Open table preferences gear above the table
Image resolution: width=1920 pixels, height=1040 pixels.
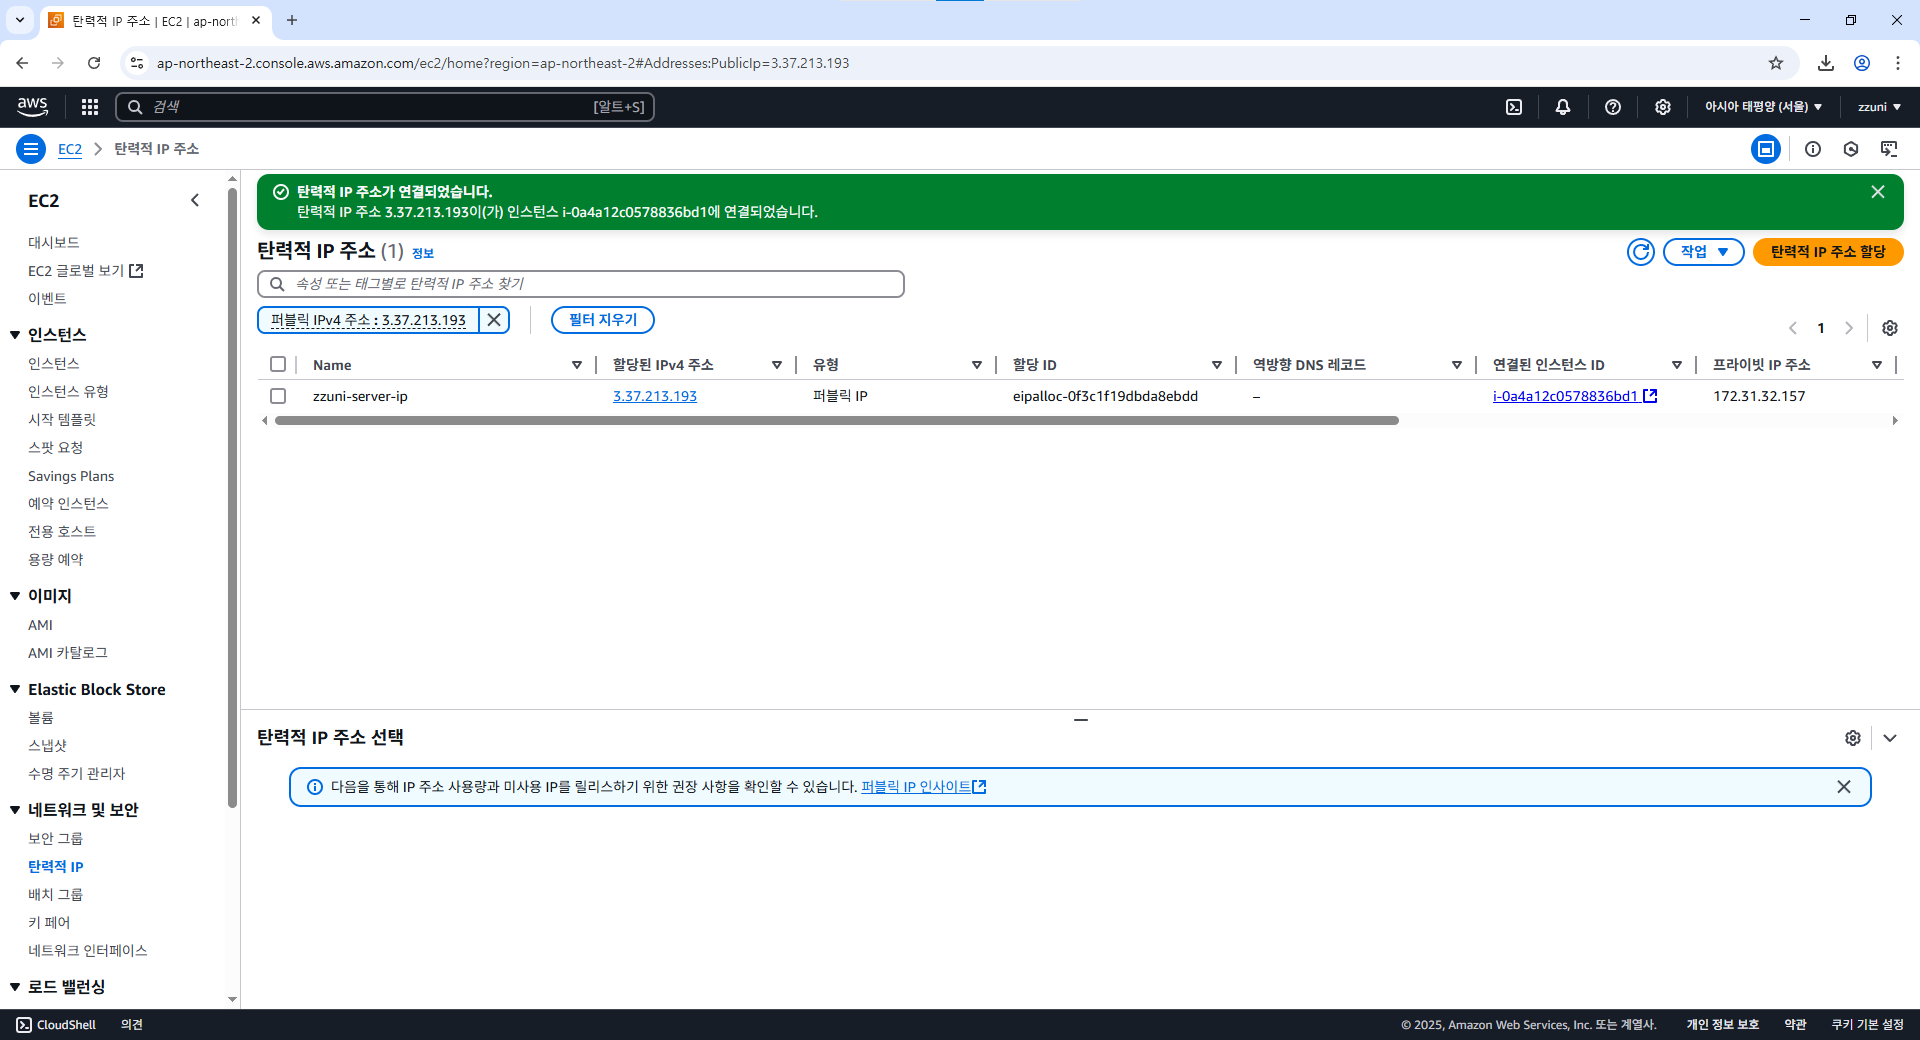1890,328
